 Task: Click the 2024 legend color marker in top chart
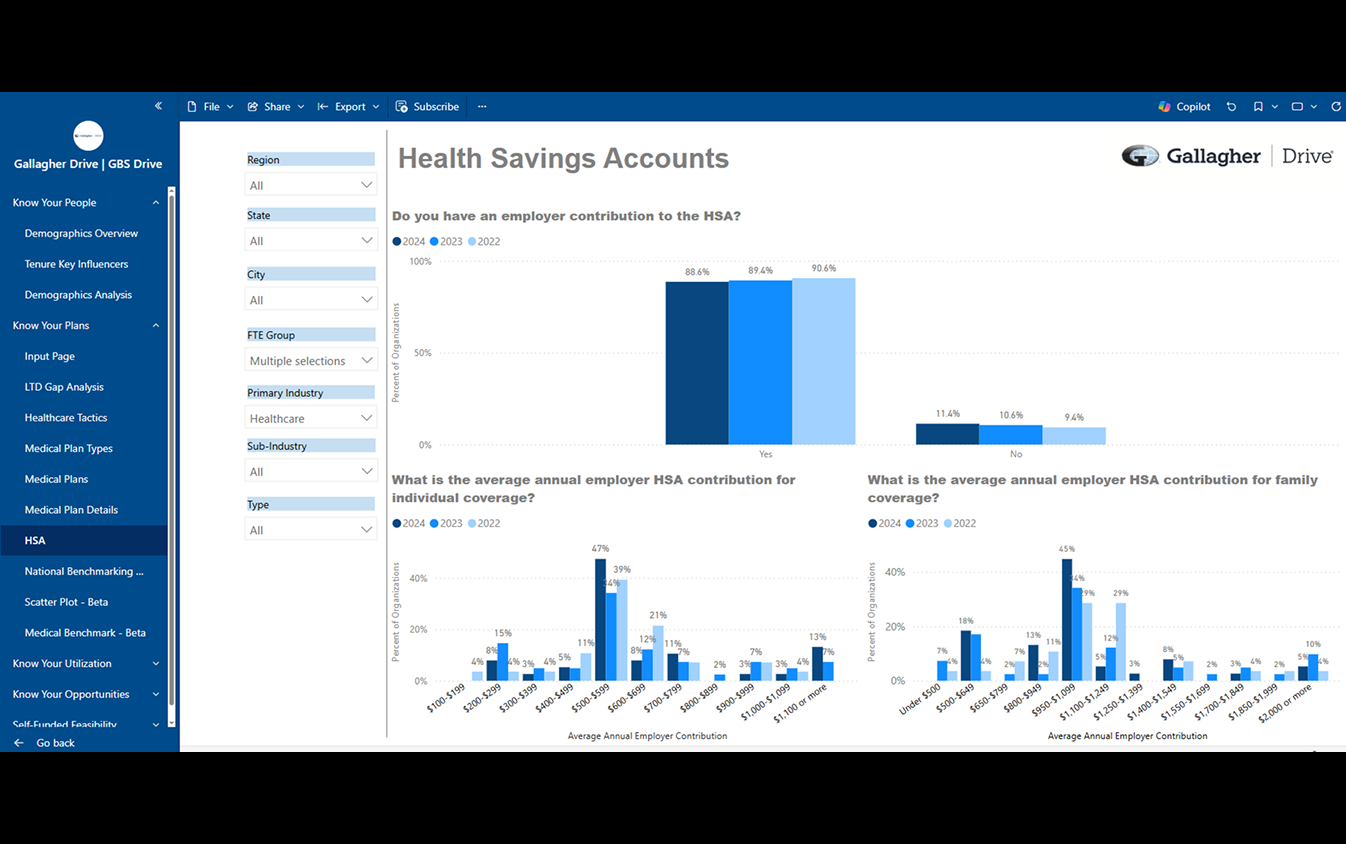click(x=397, y=242)
